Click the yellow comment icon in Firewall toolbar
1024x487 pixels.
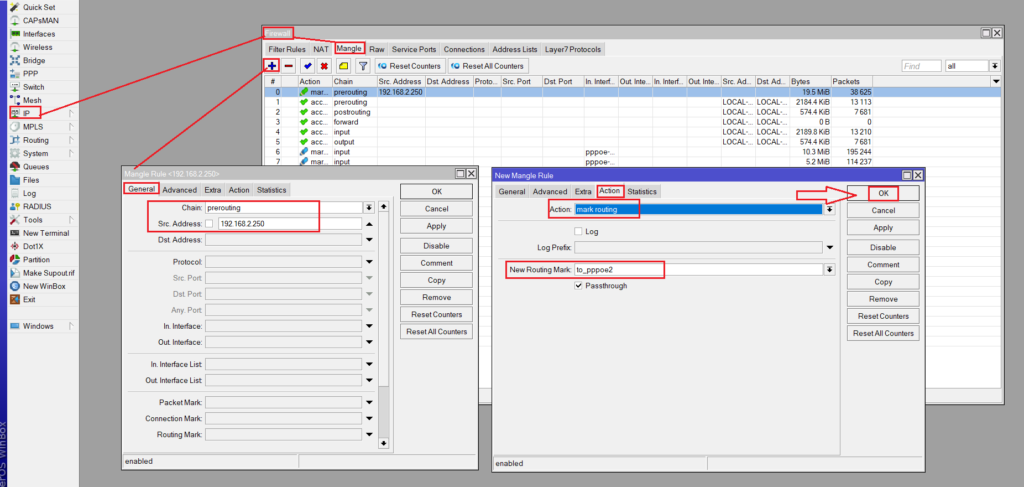343,66
